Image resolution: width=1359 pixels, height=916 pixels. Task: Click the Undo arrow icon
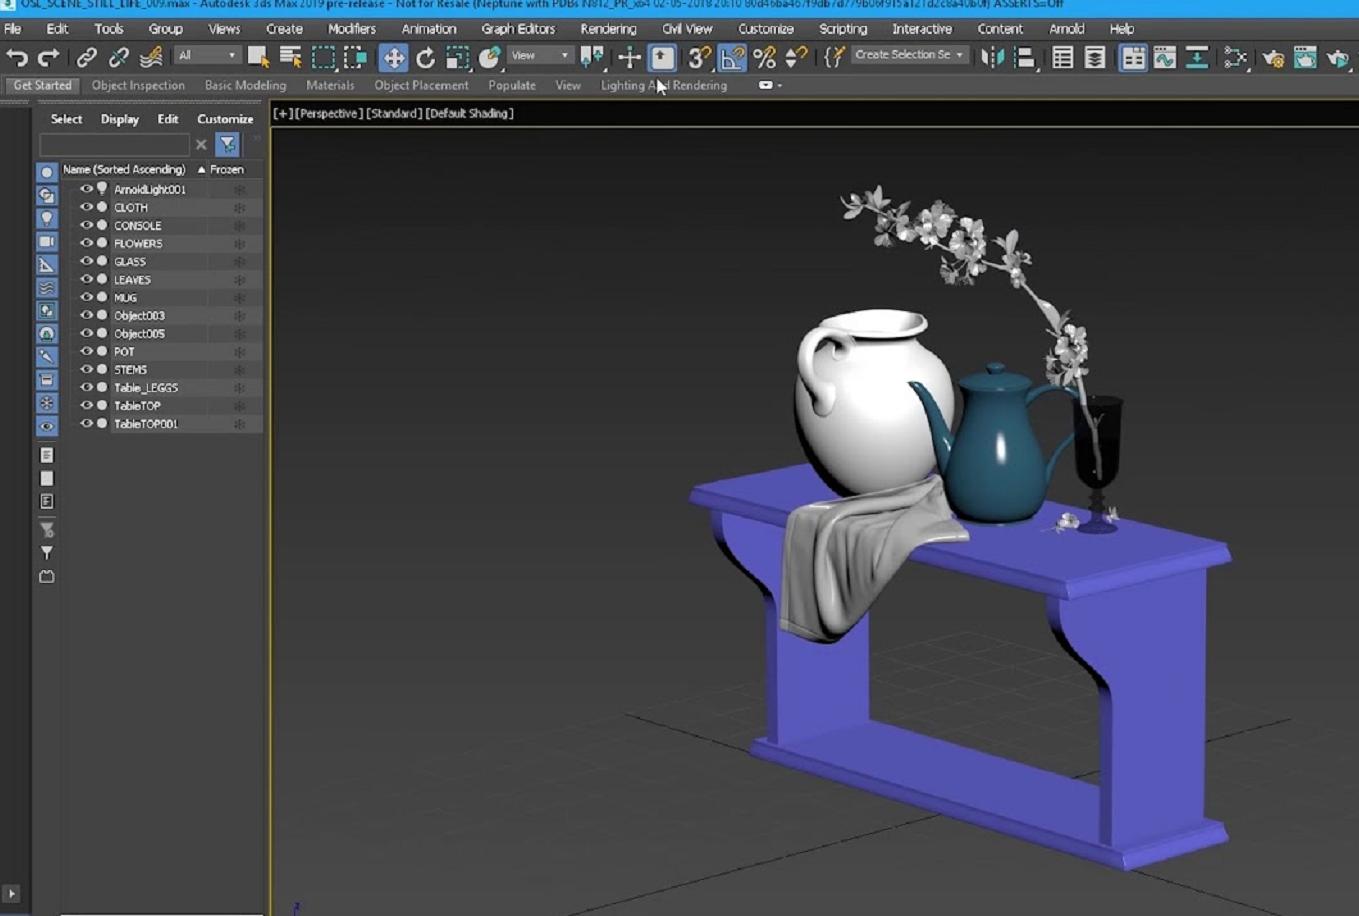(17, 58)
